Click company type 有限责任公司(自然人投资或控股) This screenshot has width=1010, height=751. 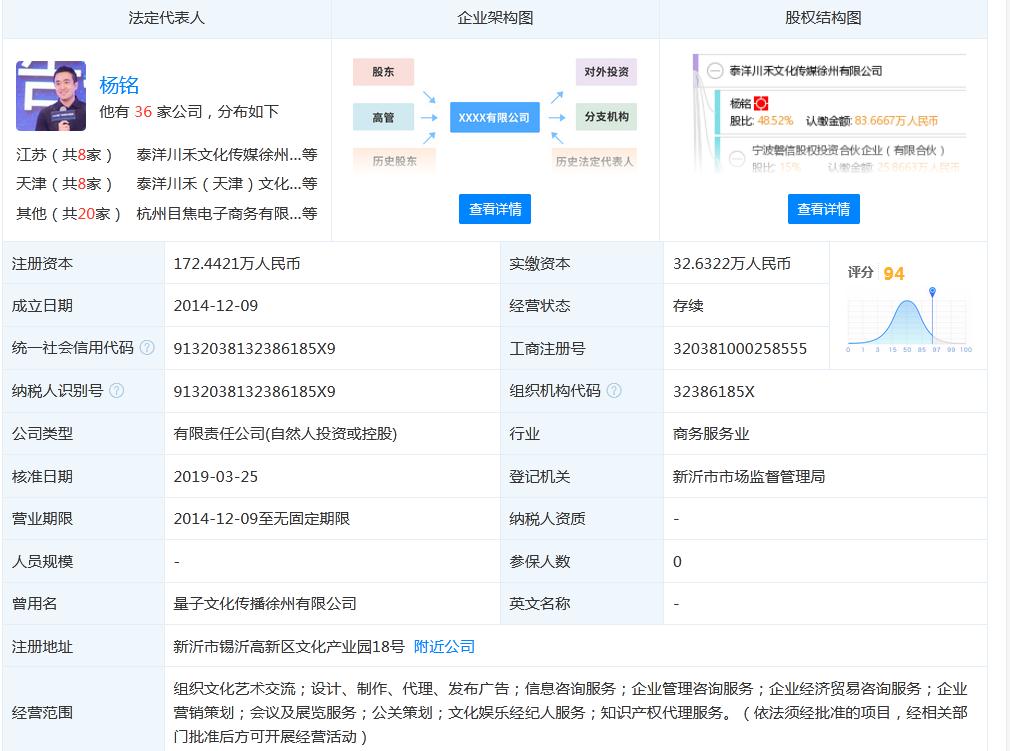coord(285,433)
